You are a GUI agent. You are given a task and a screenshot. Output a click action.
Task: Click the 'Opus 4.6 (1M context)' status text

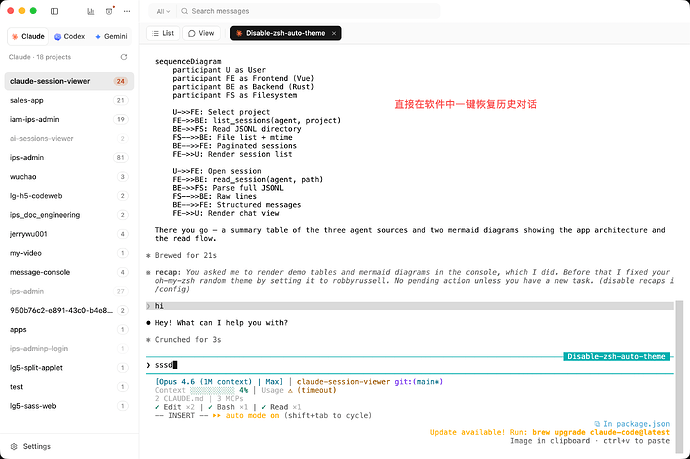(x=204, y=382)
